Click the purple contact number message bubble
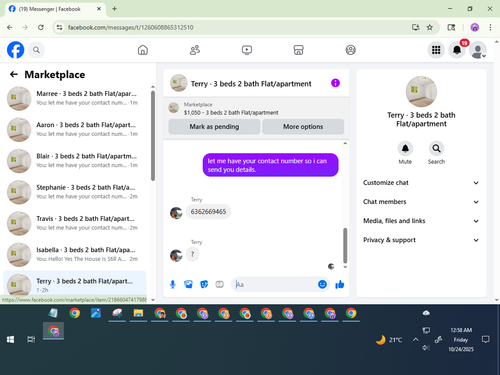The height and width of the screenshot is (375, 500). point(271,165)
